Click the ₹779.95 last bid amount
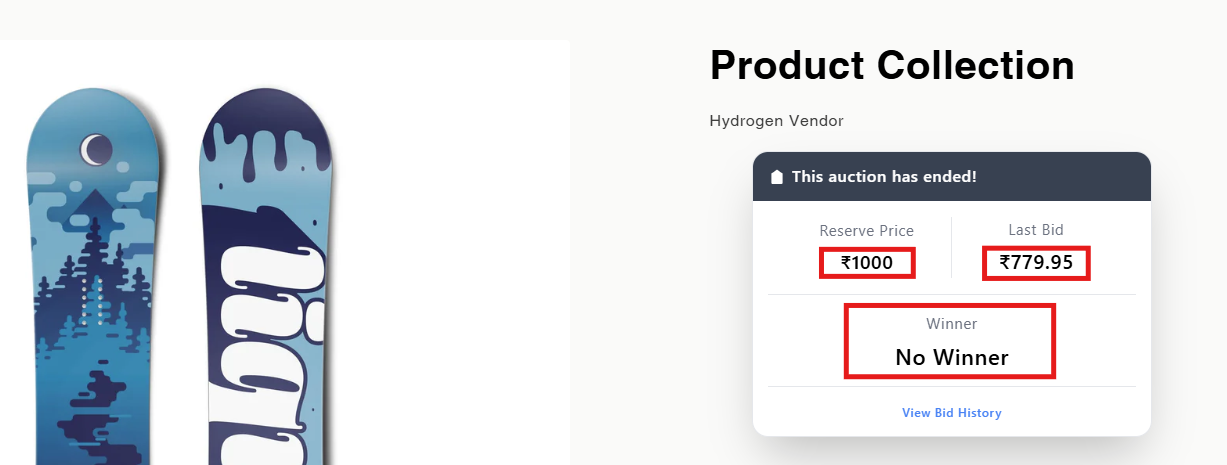This screenshot has width=1227, height=465. (1036, 263)
